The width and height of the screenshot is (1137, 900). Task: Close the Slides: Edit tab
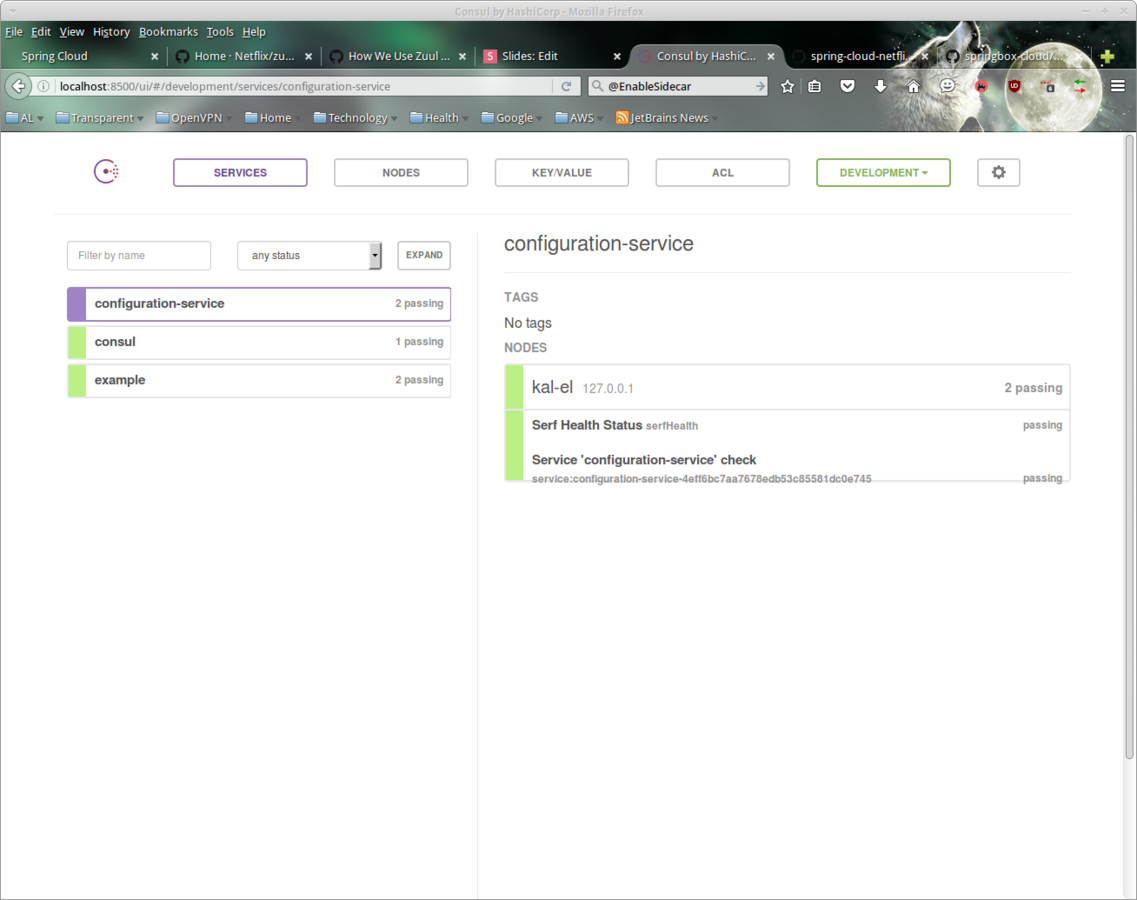pos(616,56)
